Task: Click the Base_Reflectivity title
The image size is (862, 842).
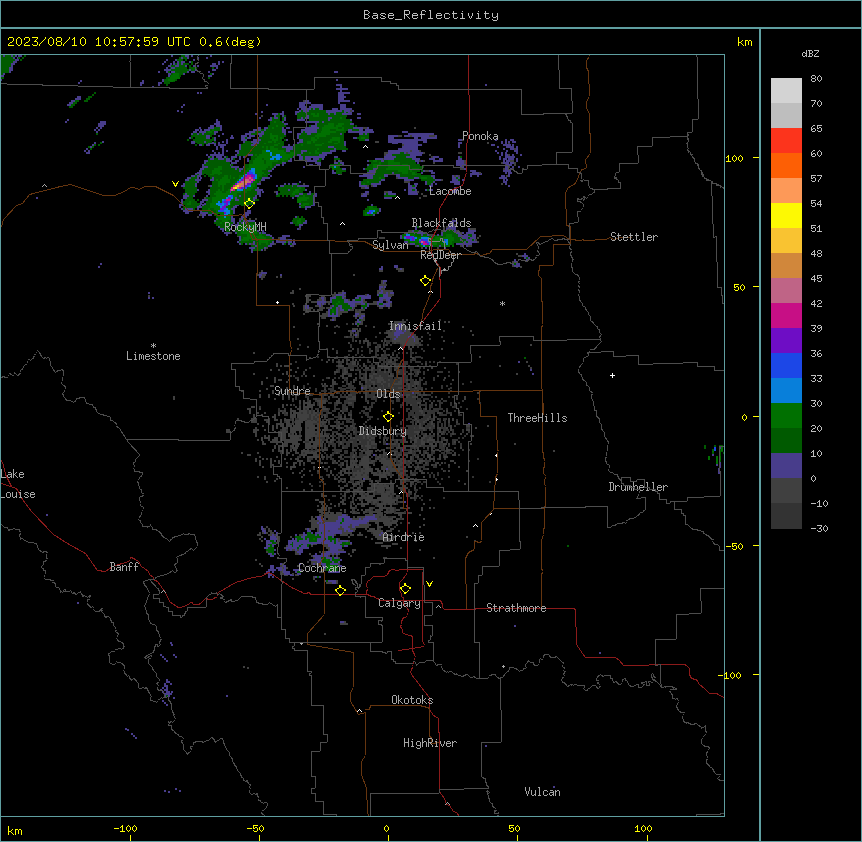Action: (431, 15)
